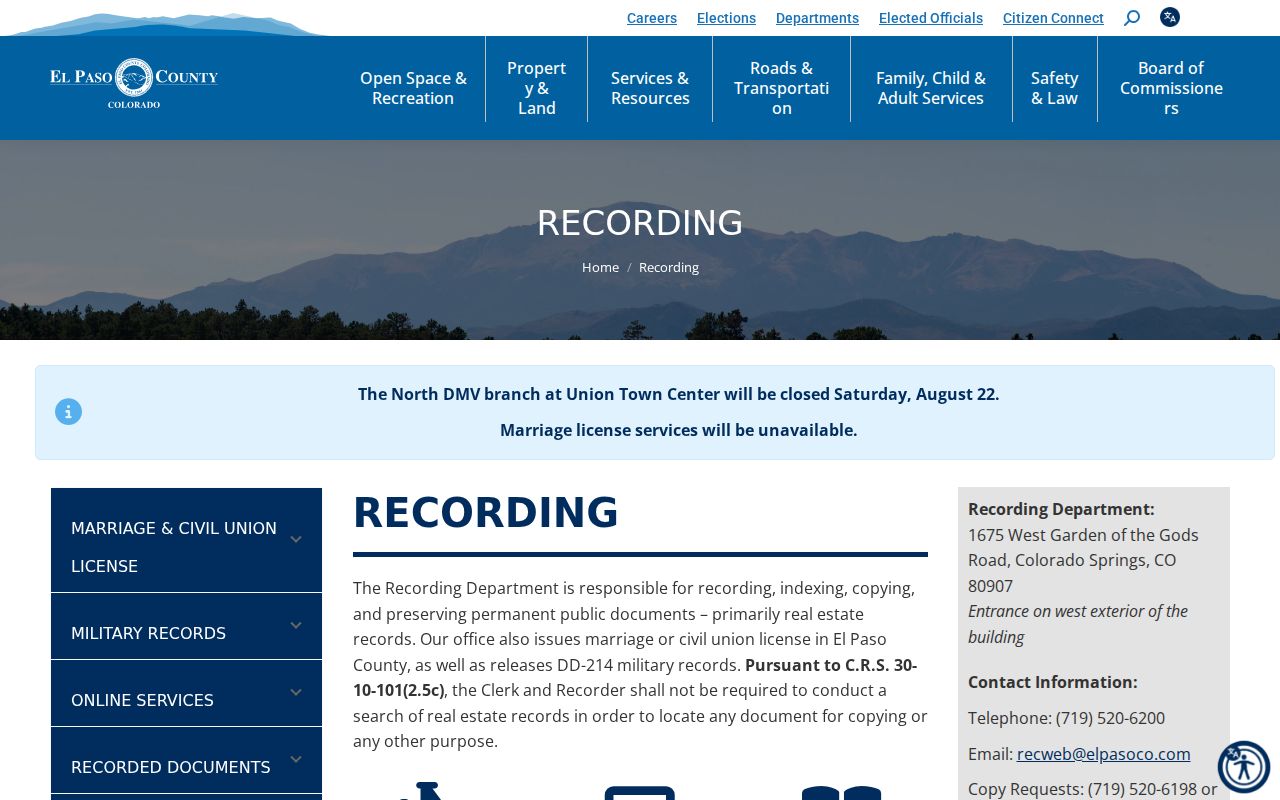Click the El Paso County logo
The image size is (1280, 800).
click(134, 83)
